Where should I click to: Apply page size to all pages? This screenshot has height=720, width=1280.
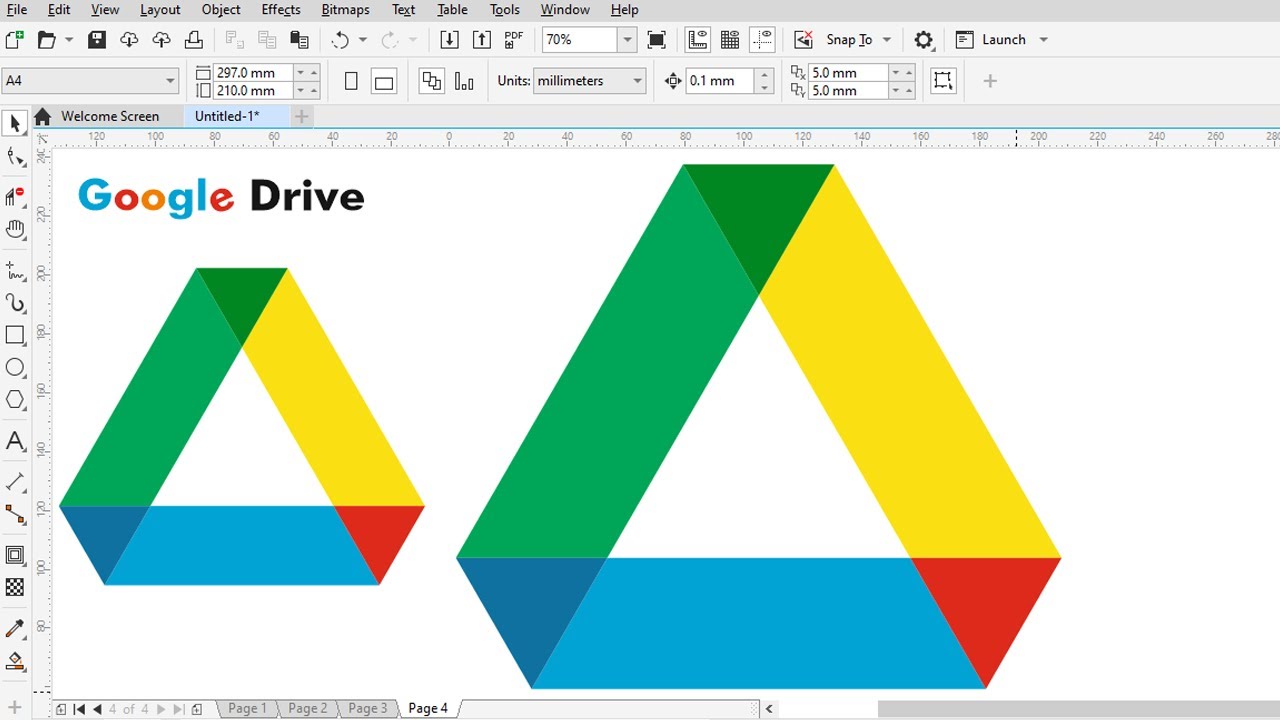coord(432,81)
